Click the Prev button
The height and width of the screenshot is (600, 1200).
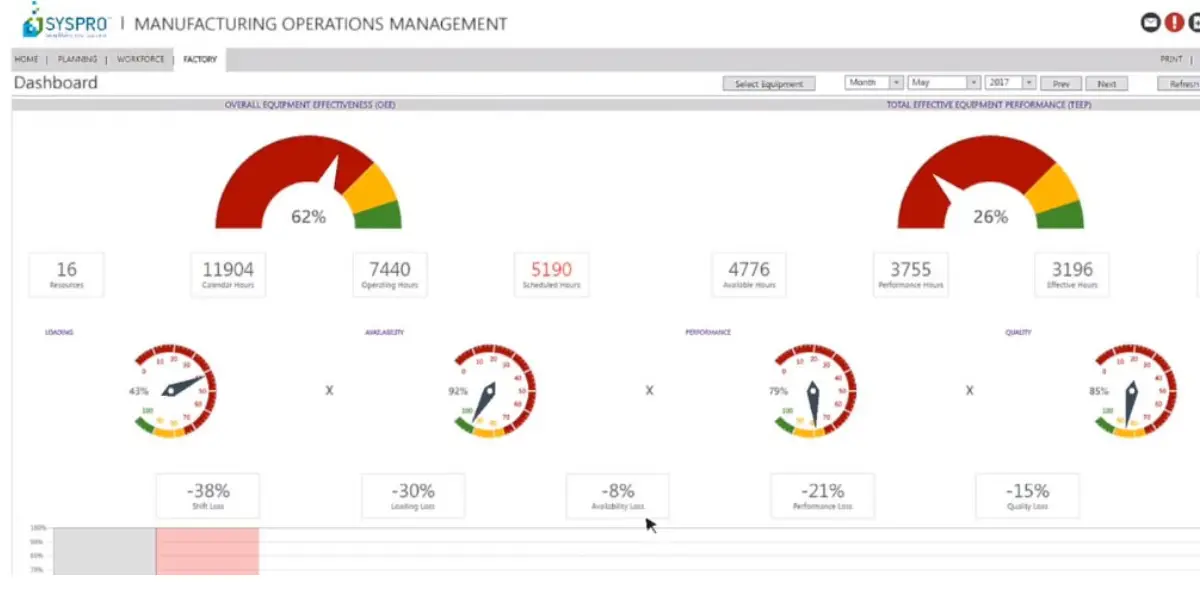[1061, 84]
